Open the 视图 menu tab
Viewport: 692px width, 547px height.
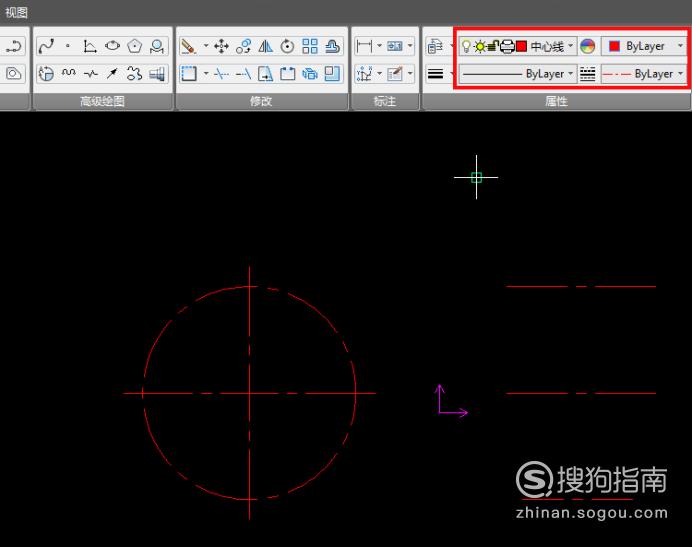tap(16, 12)
